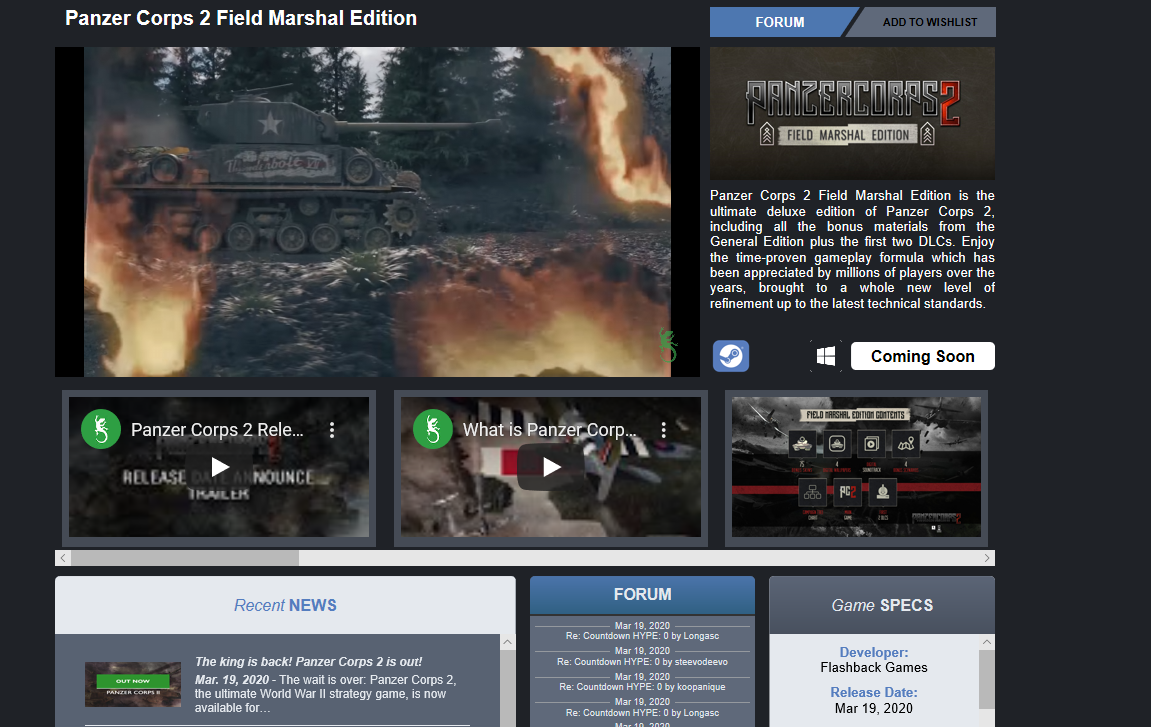Open options menu on Release trailer video

[x=332, y=430]
